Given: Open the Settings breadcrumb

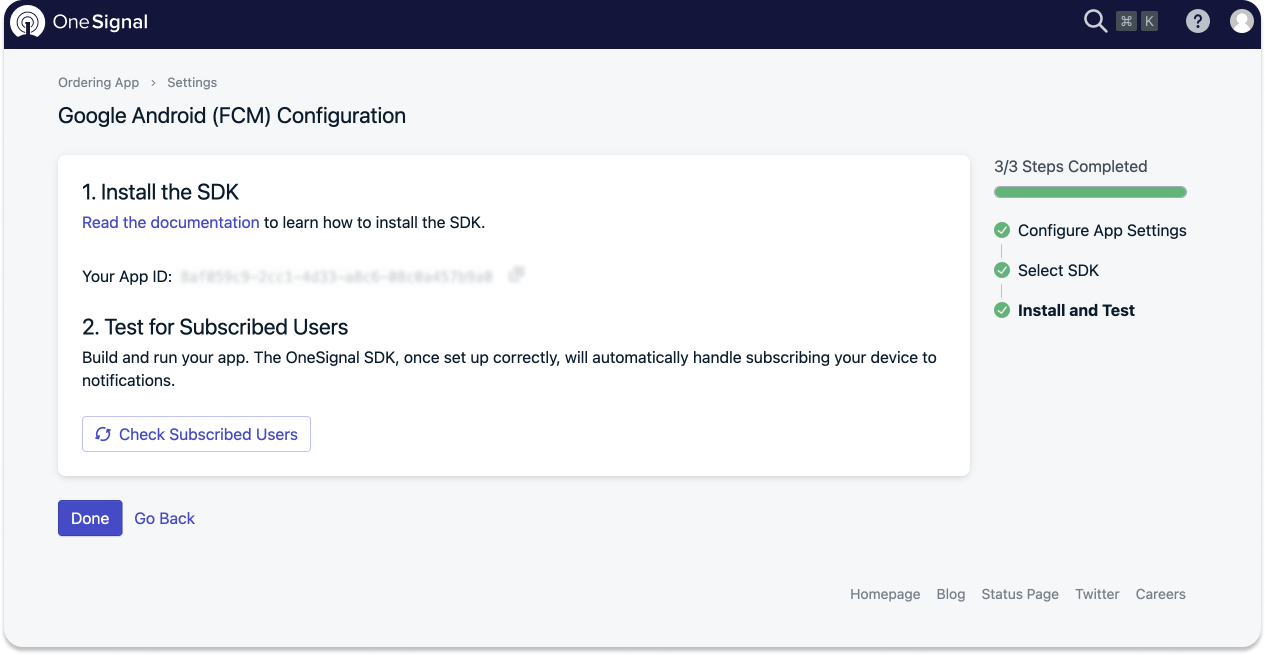Looking at the screenshot, I should pos(192,82).
